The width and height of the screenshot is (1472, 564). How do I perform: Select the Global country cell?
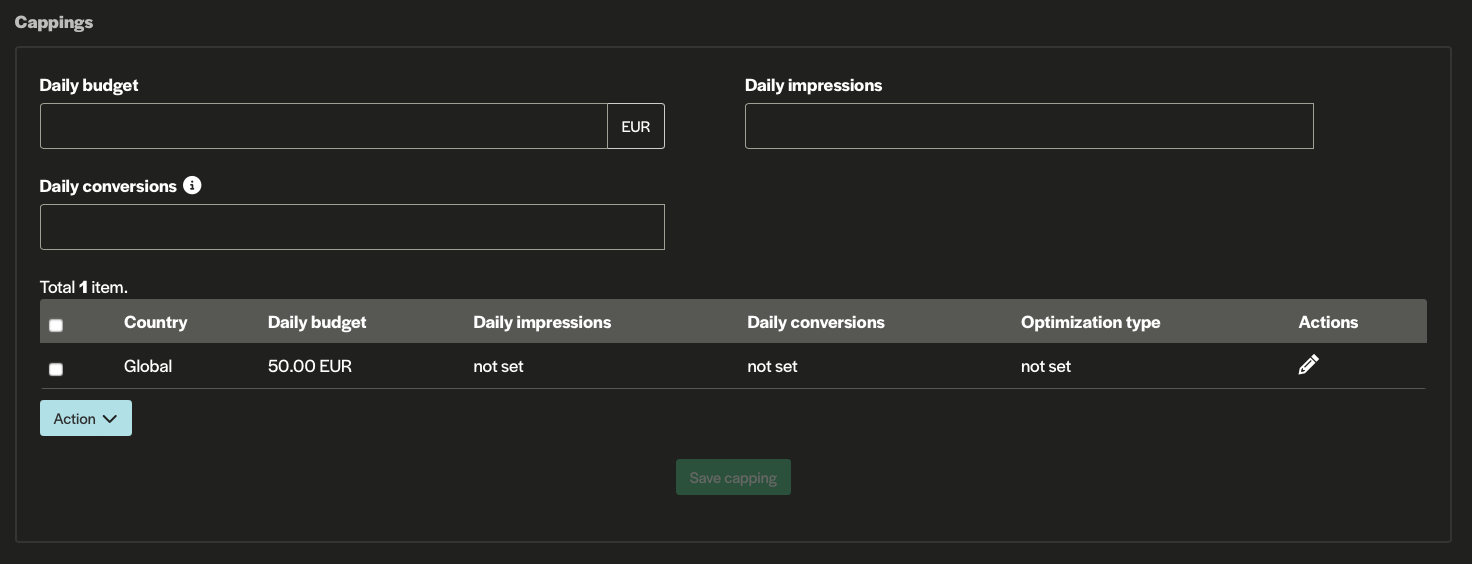coord(148,366)
